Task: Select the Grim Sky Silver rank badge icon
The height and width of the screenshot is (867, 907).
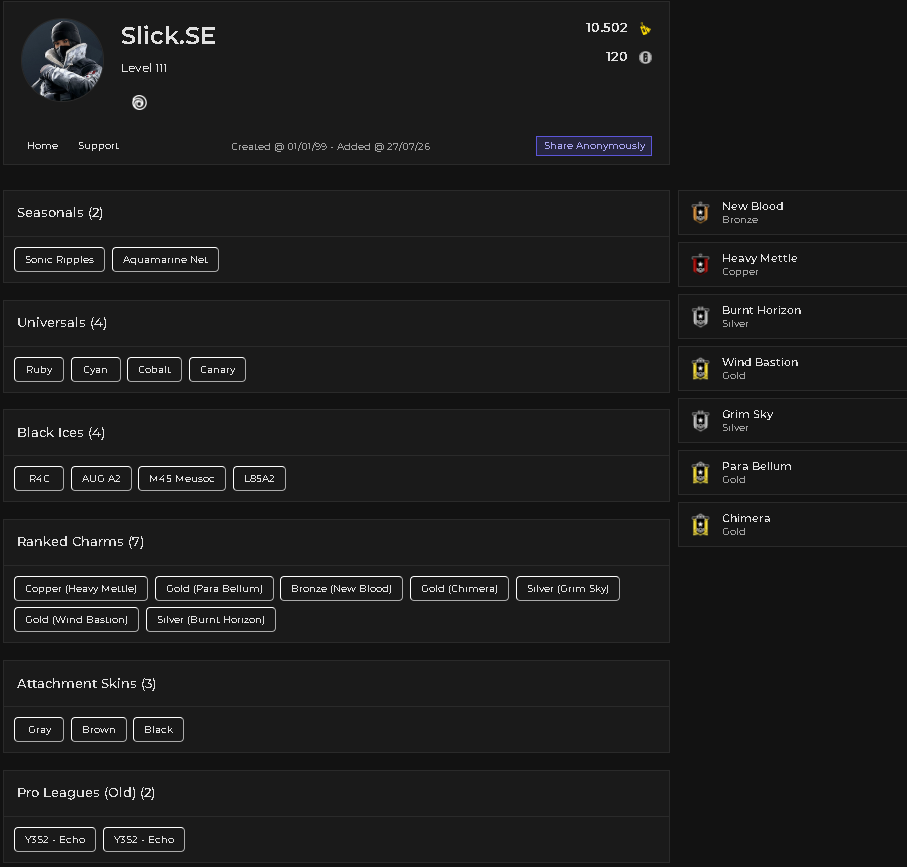Action: point(700,420)
